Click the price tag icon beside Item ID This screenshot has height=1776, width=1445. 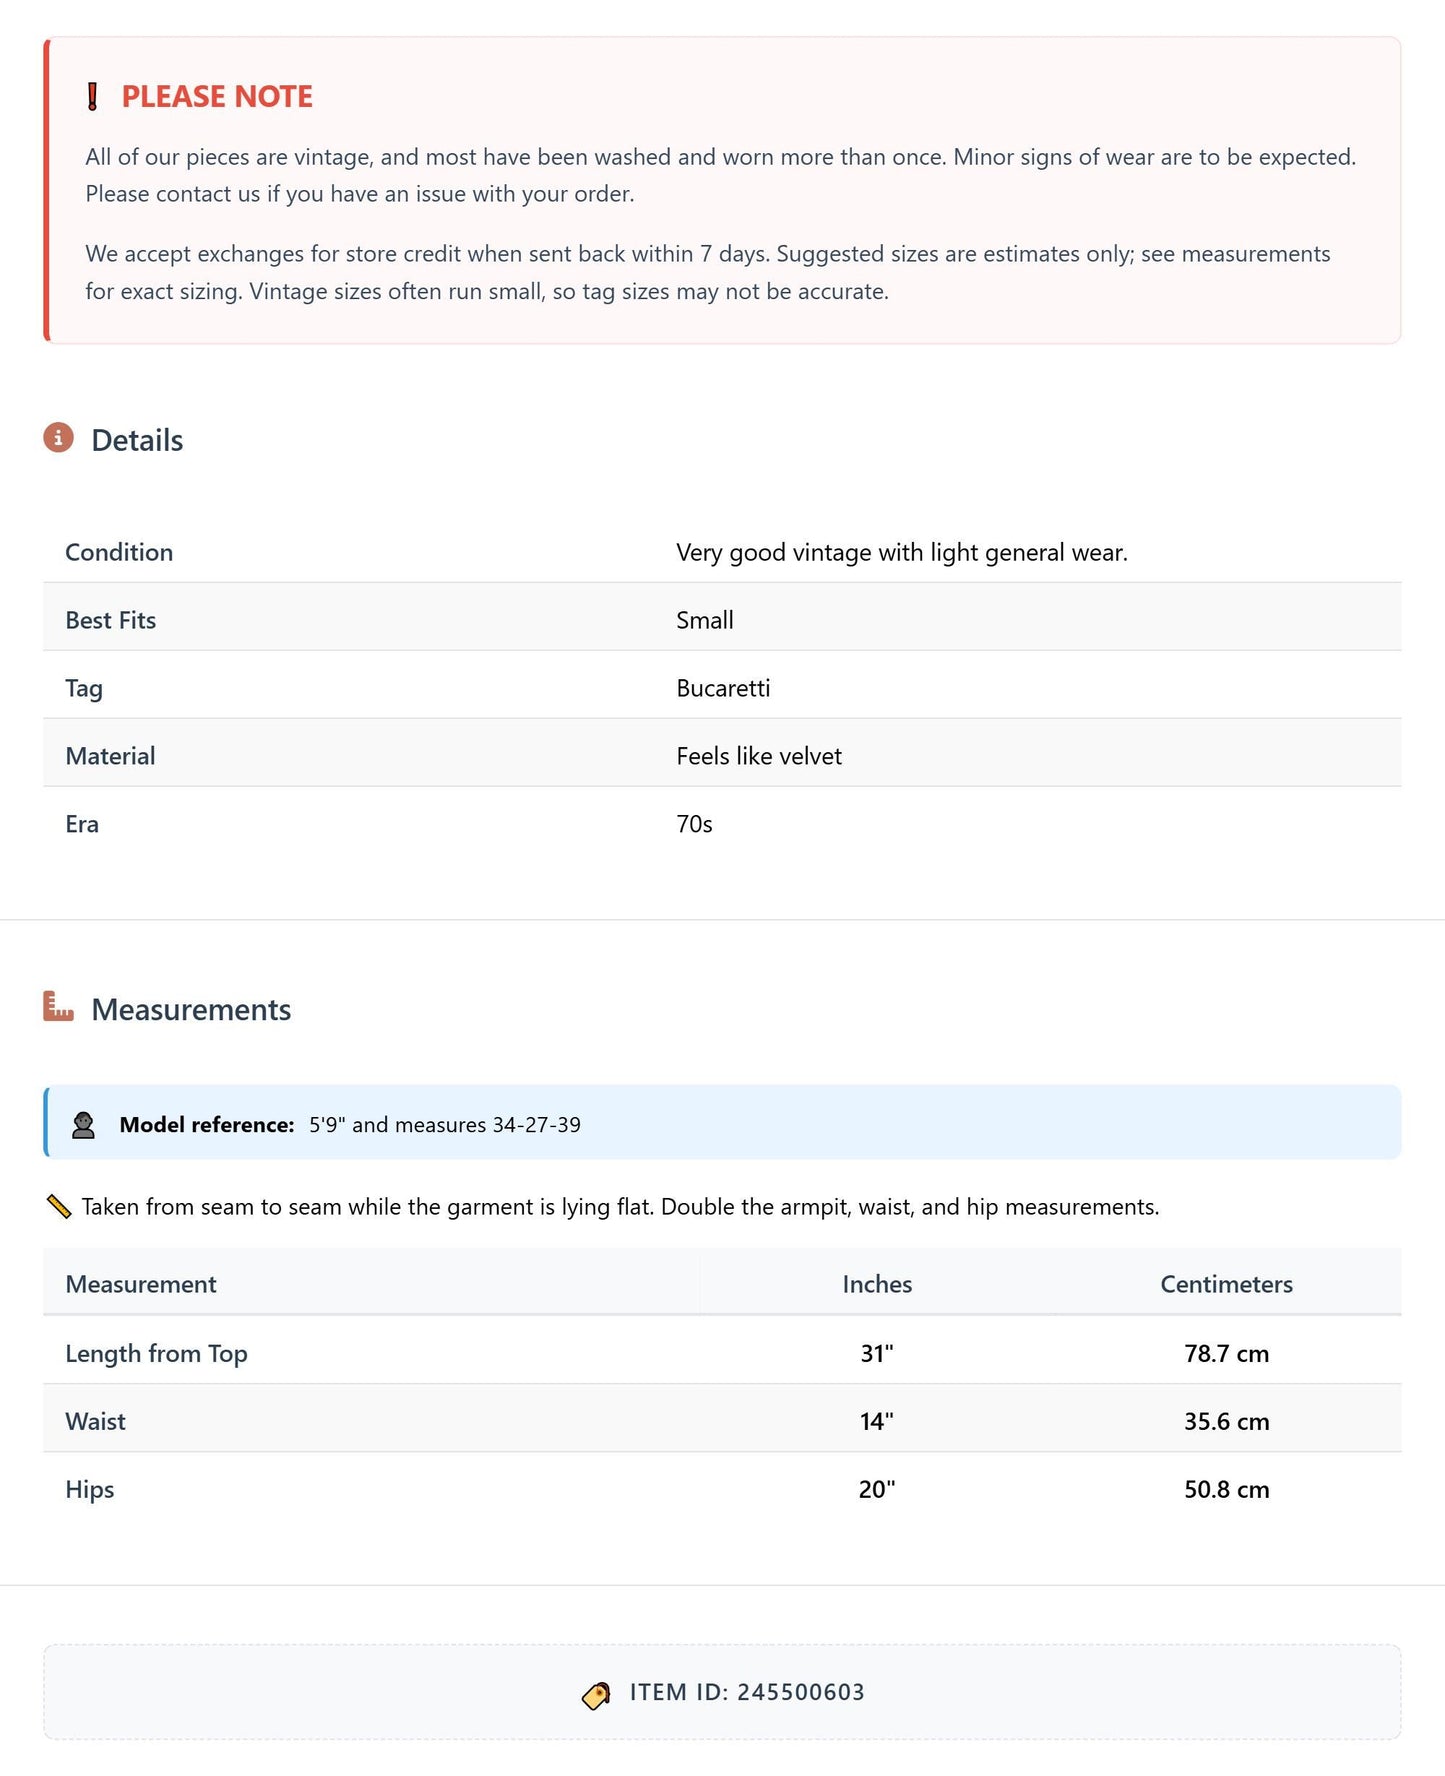(596, 1695)
